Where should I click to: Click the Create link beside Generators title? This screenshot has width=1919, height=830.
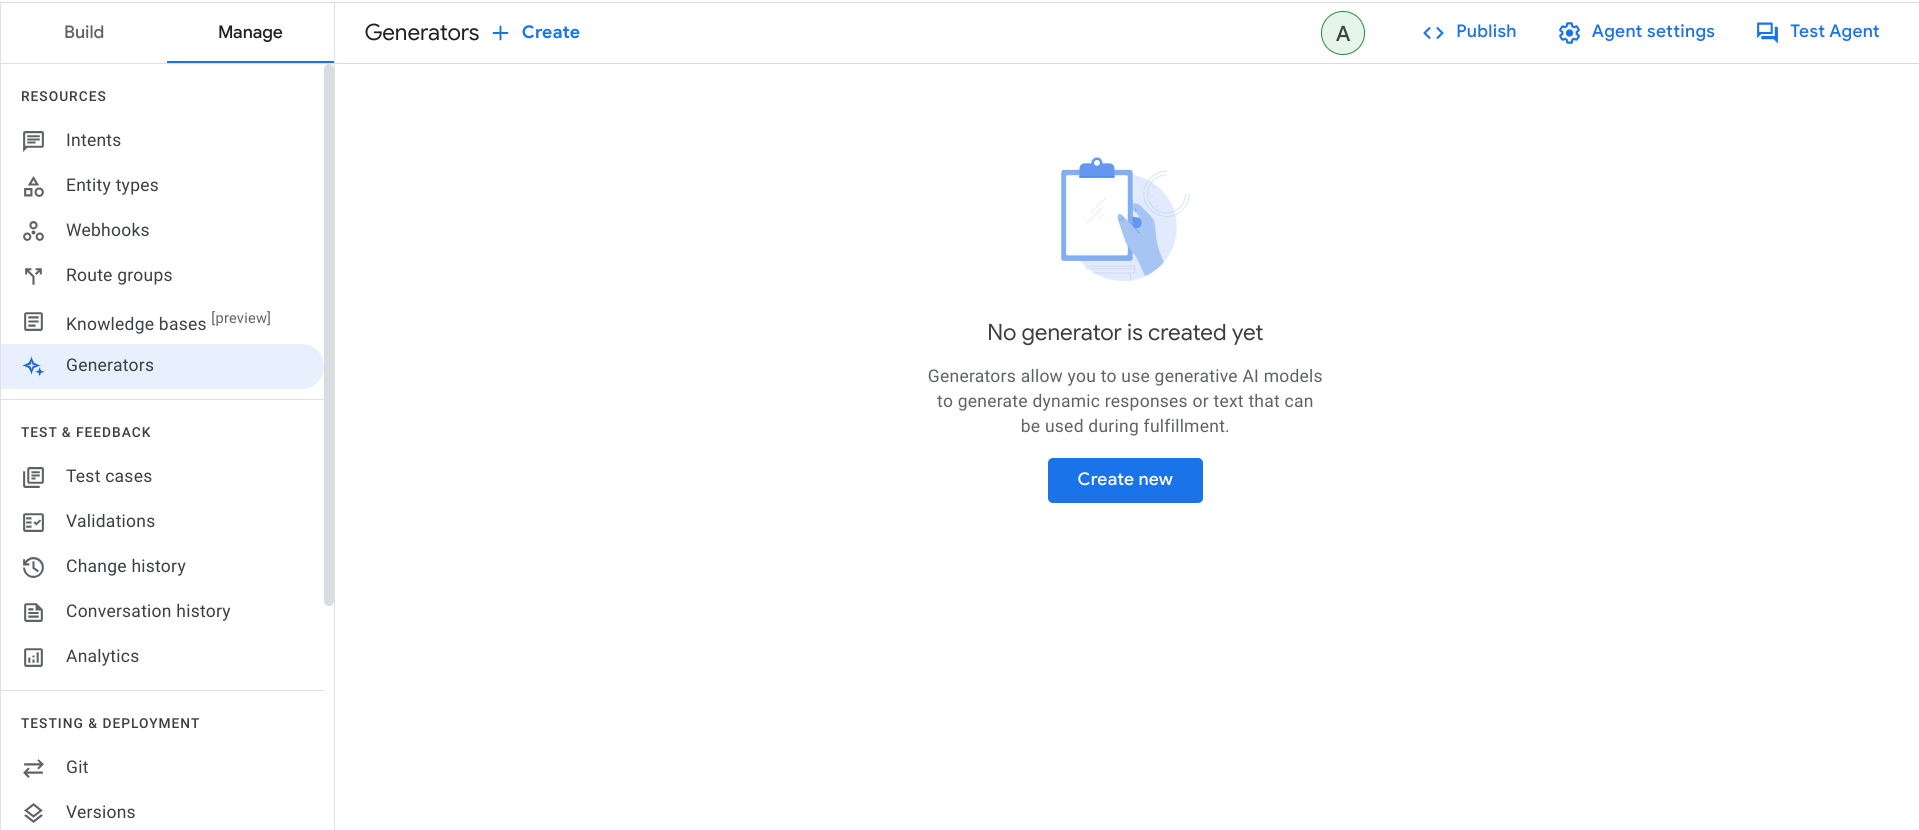point(537,32)
